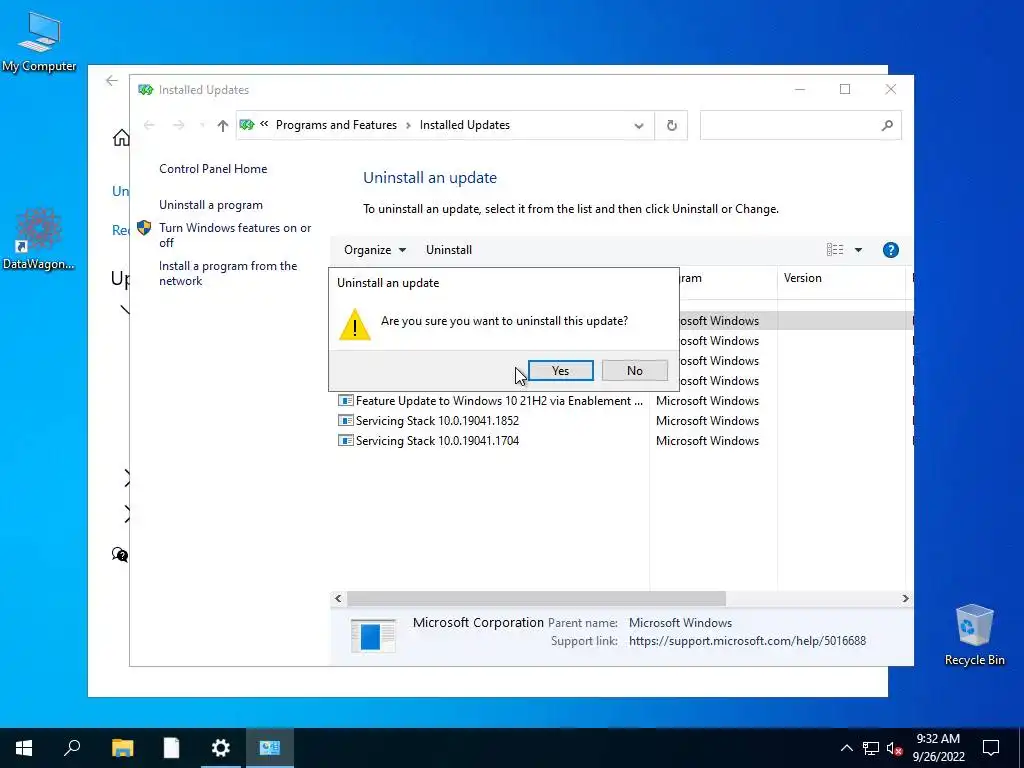Click the Refresh button in address bar
Screen dimensions: 1024x768
[x=671, y=125]
